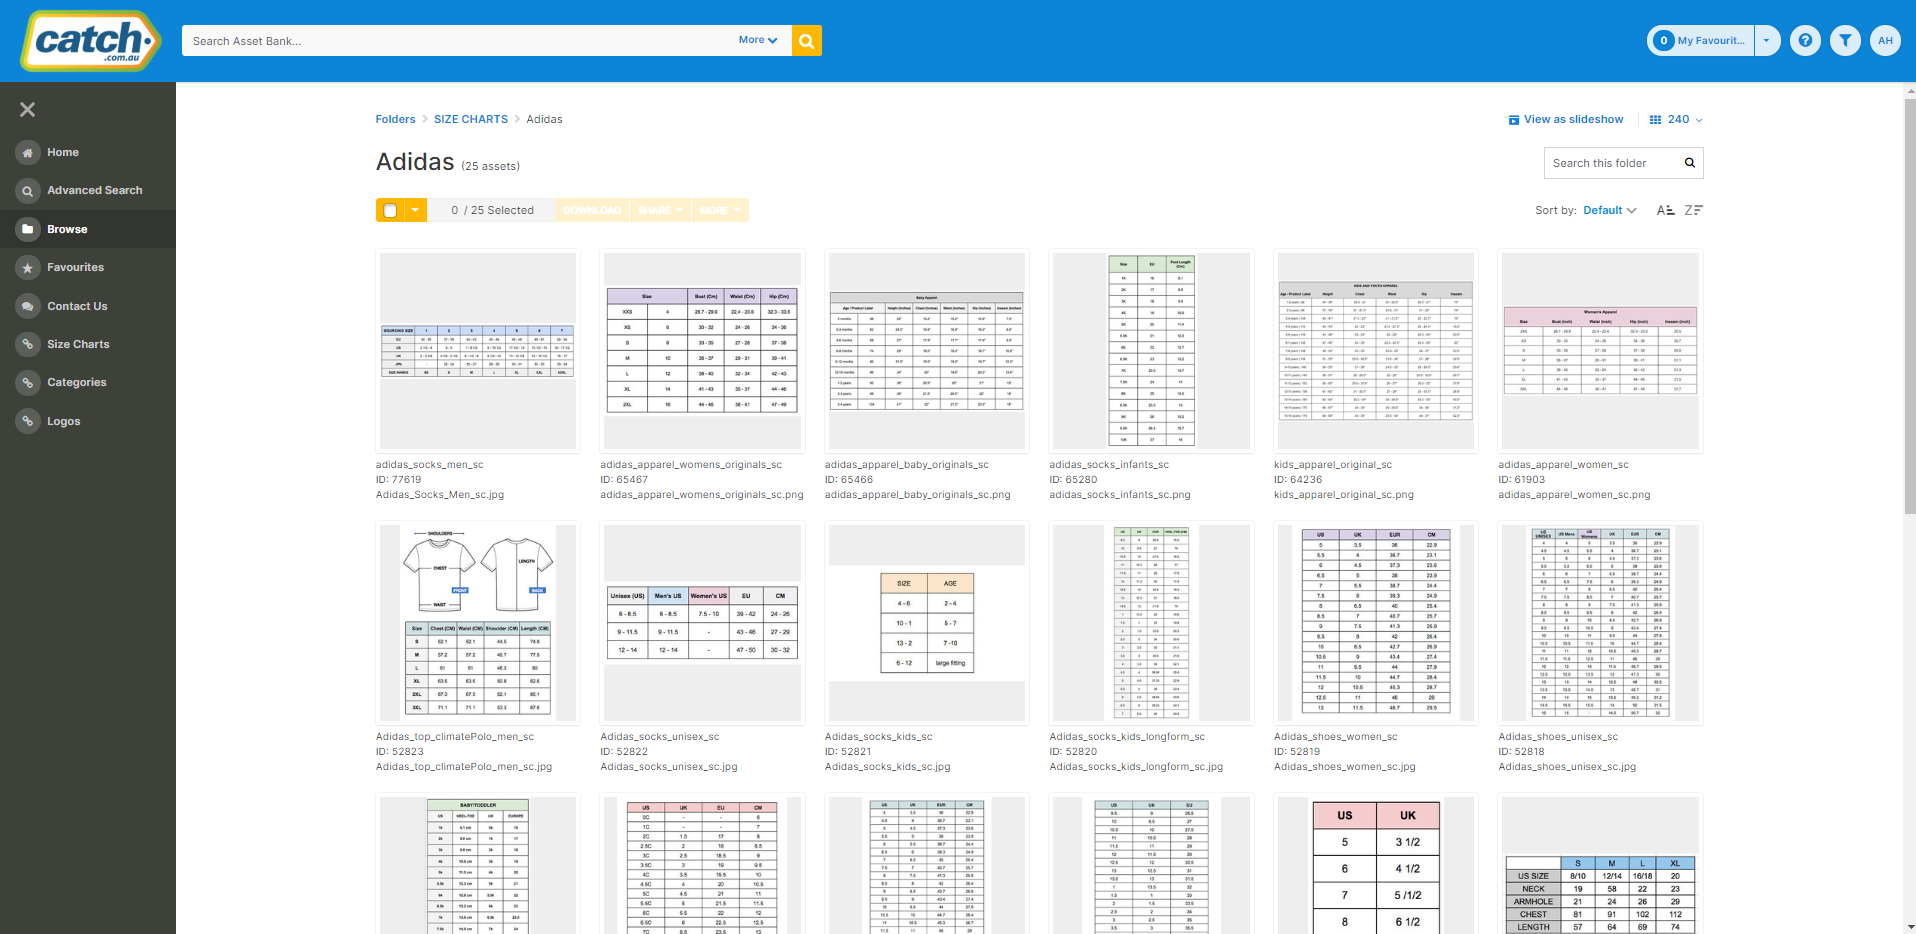Open the adidas_apparel_women_sc thumbnail
The image size is (1916, 934).
tap(1600, 351)
